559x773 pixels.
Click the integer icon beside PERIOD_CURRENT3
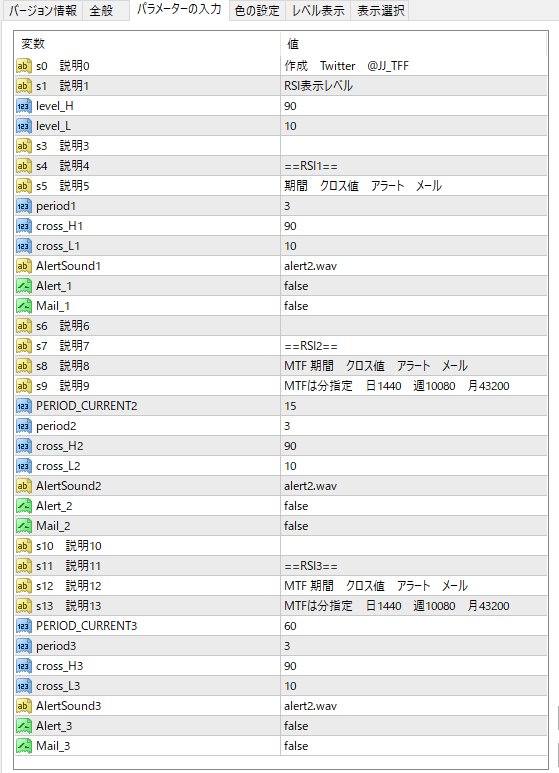click(x=24, y=626)
